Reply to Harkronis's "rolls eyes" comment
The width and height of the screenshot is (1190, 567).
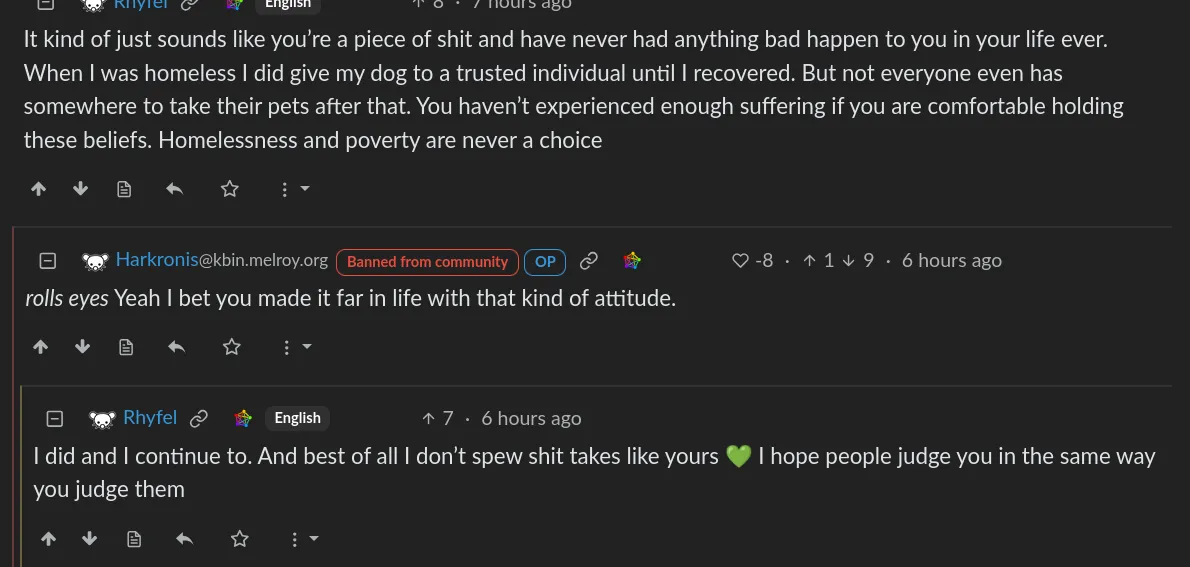[177, 347]
